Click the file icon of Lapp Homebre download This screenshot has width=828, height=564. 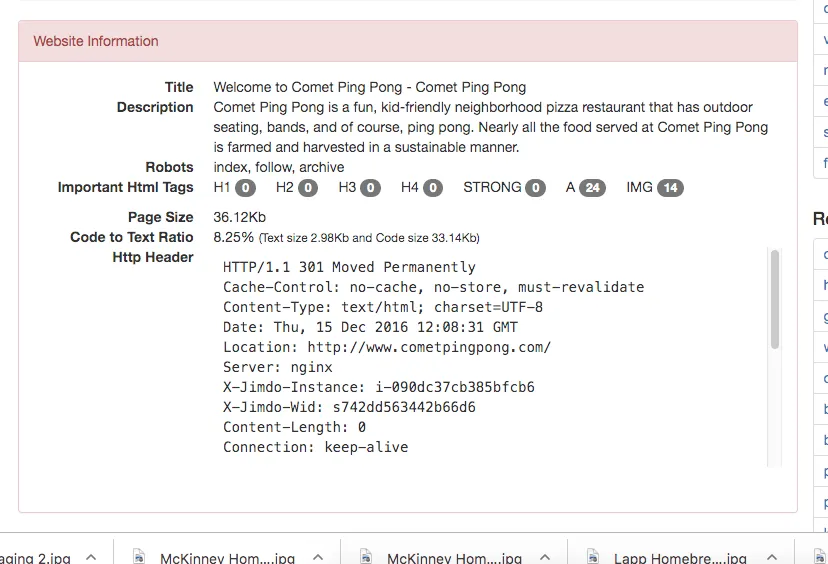593,557
